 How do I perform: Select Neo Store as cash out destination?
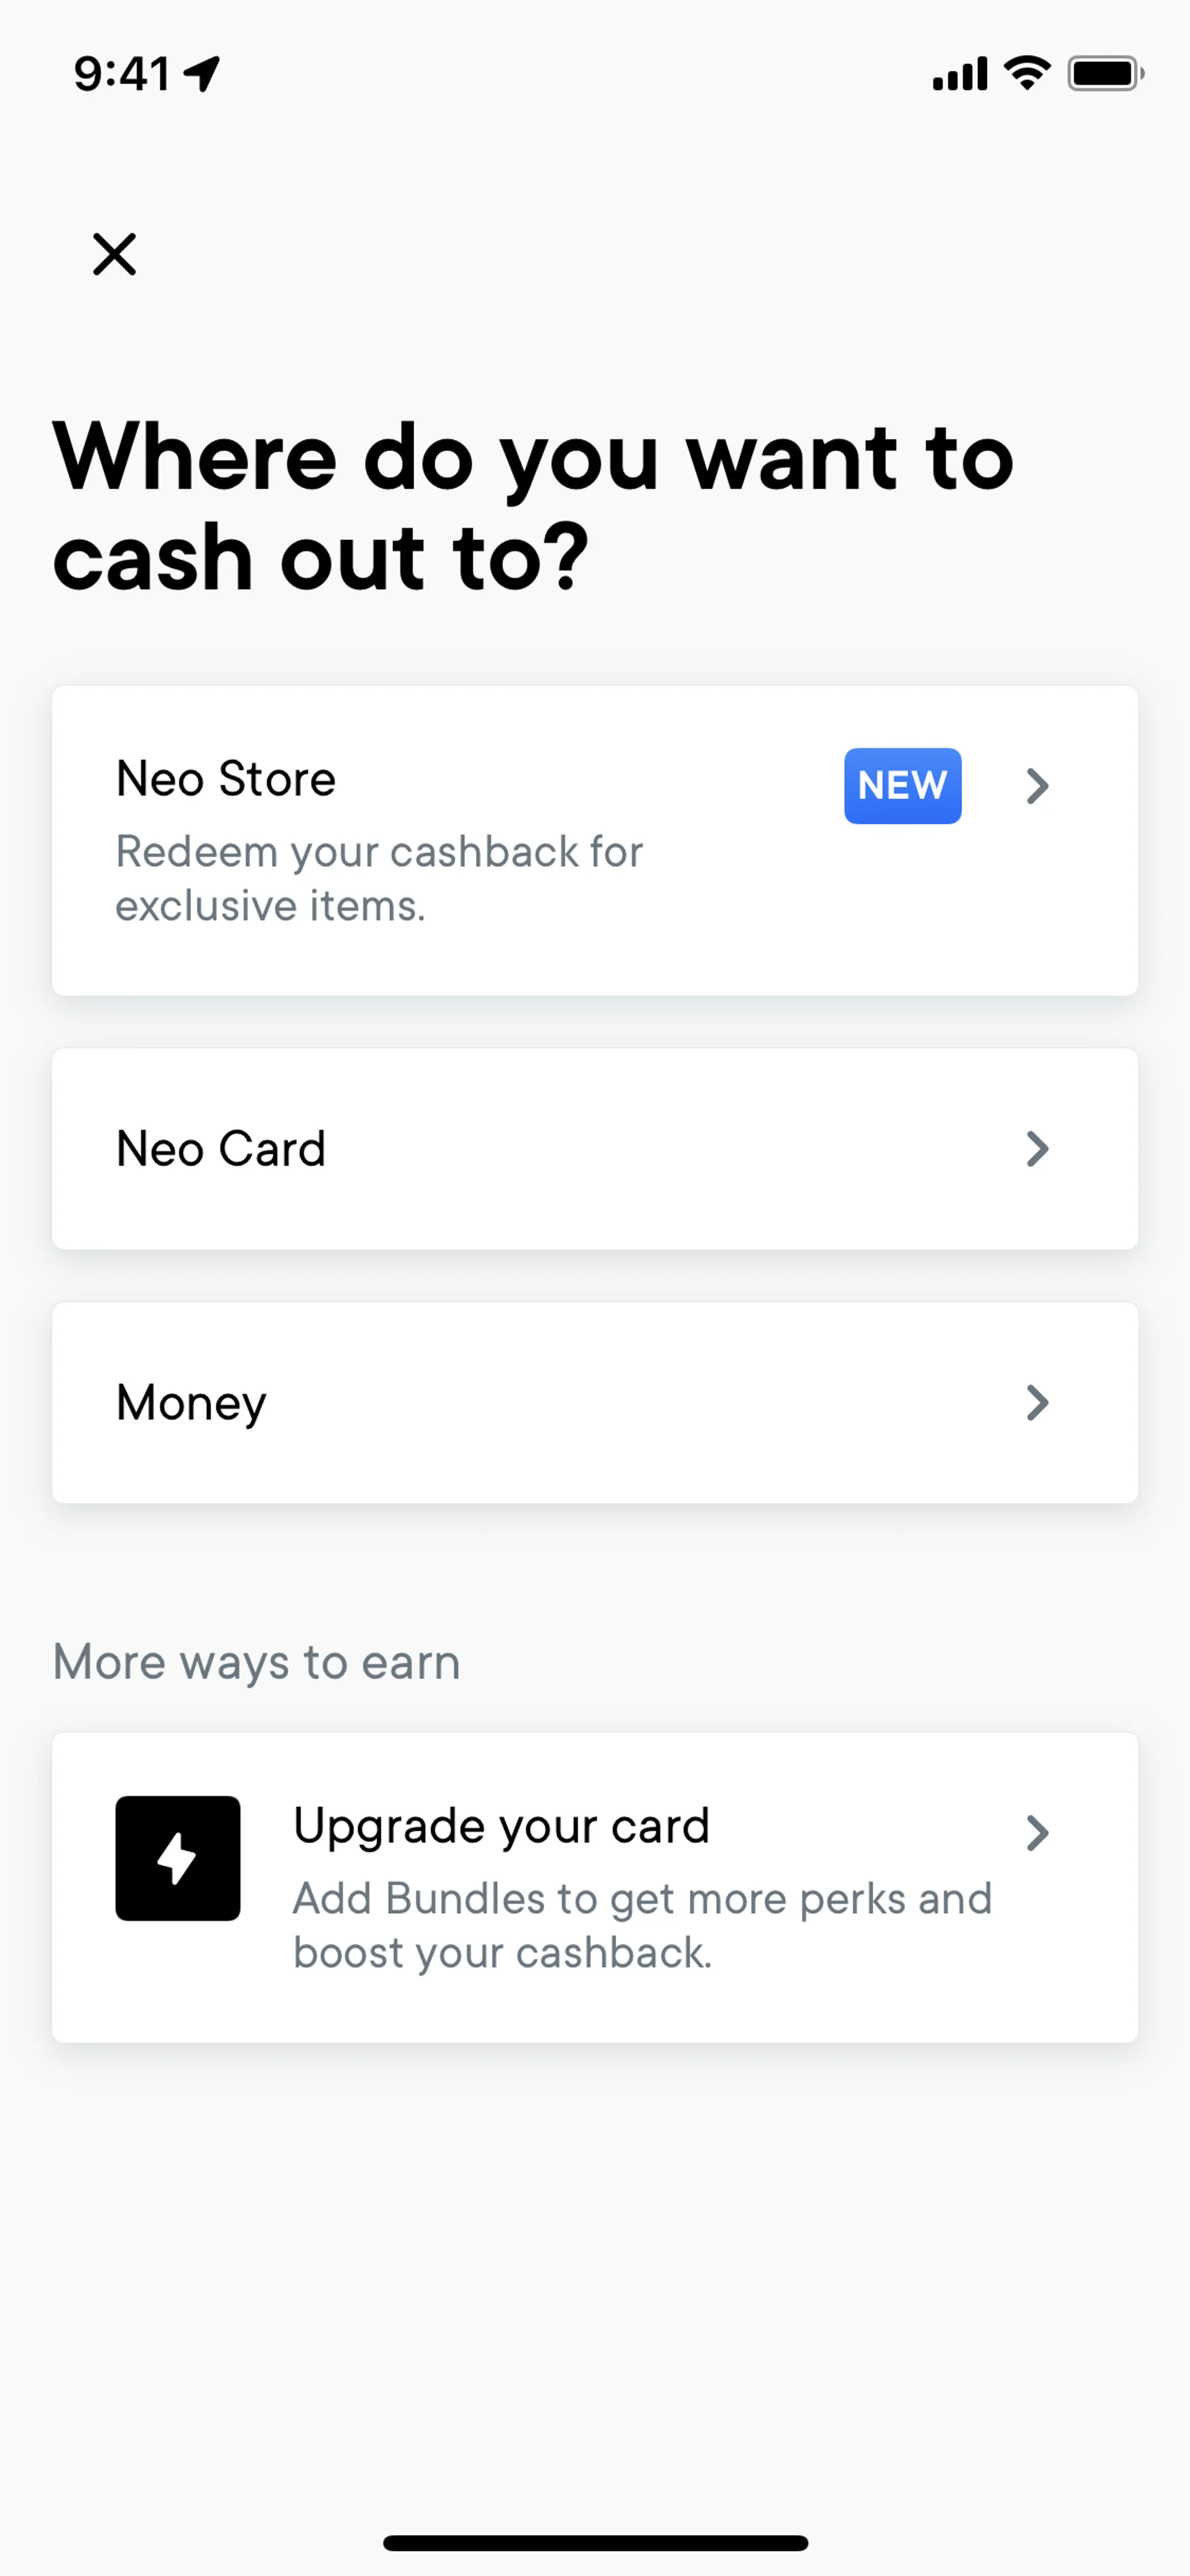(x=226, y=779)
